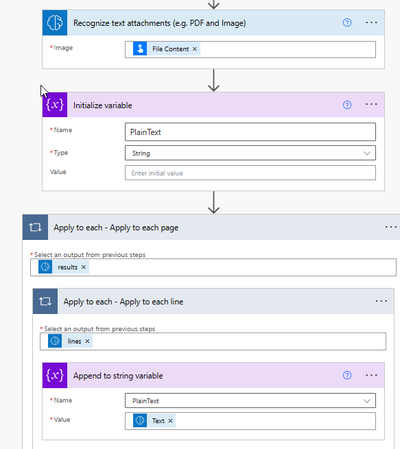Viewport: 400px width, 449px height.
Task: Open the Recognize text attachments ellipsis menu
Action: click(371, 22)
